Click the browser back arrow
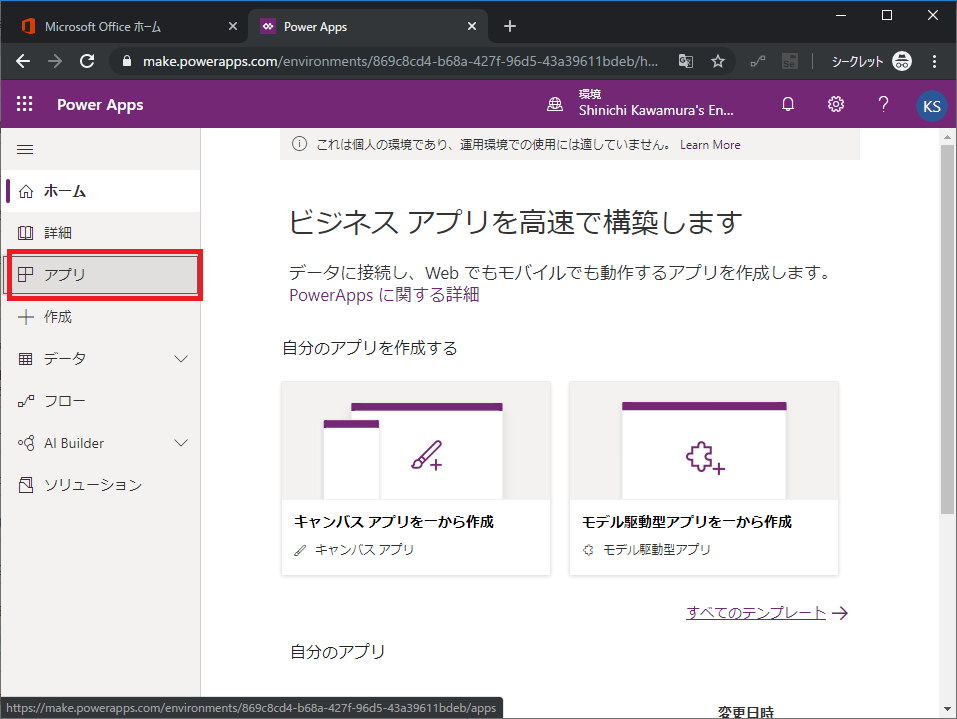 tap(23, 61)
